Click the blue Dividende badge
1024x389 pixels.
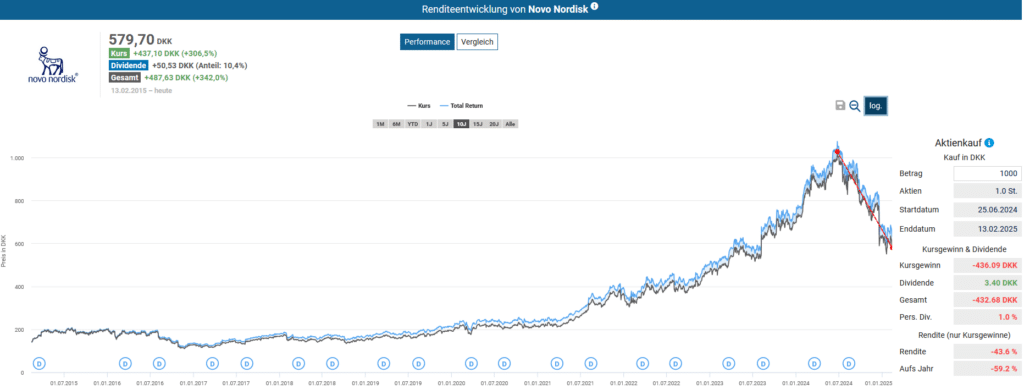click(129, 65)
